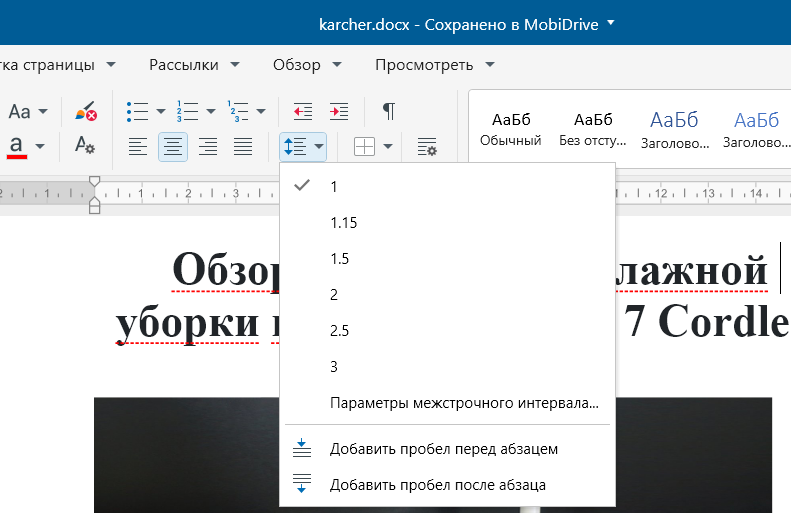Select line spacing 3
This screenshot has height=513, width=791.
point(447,367)
